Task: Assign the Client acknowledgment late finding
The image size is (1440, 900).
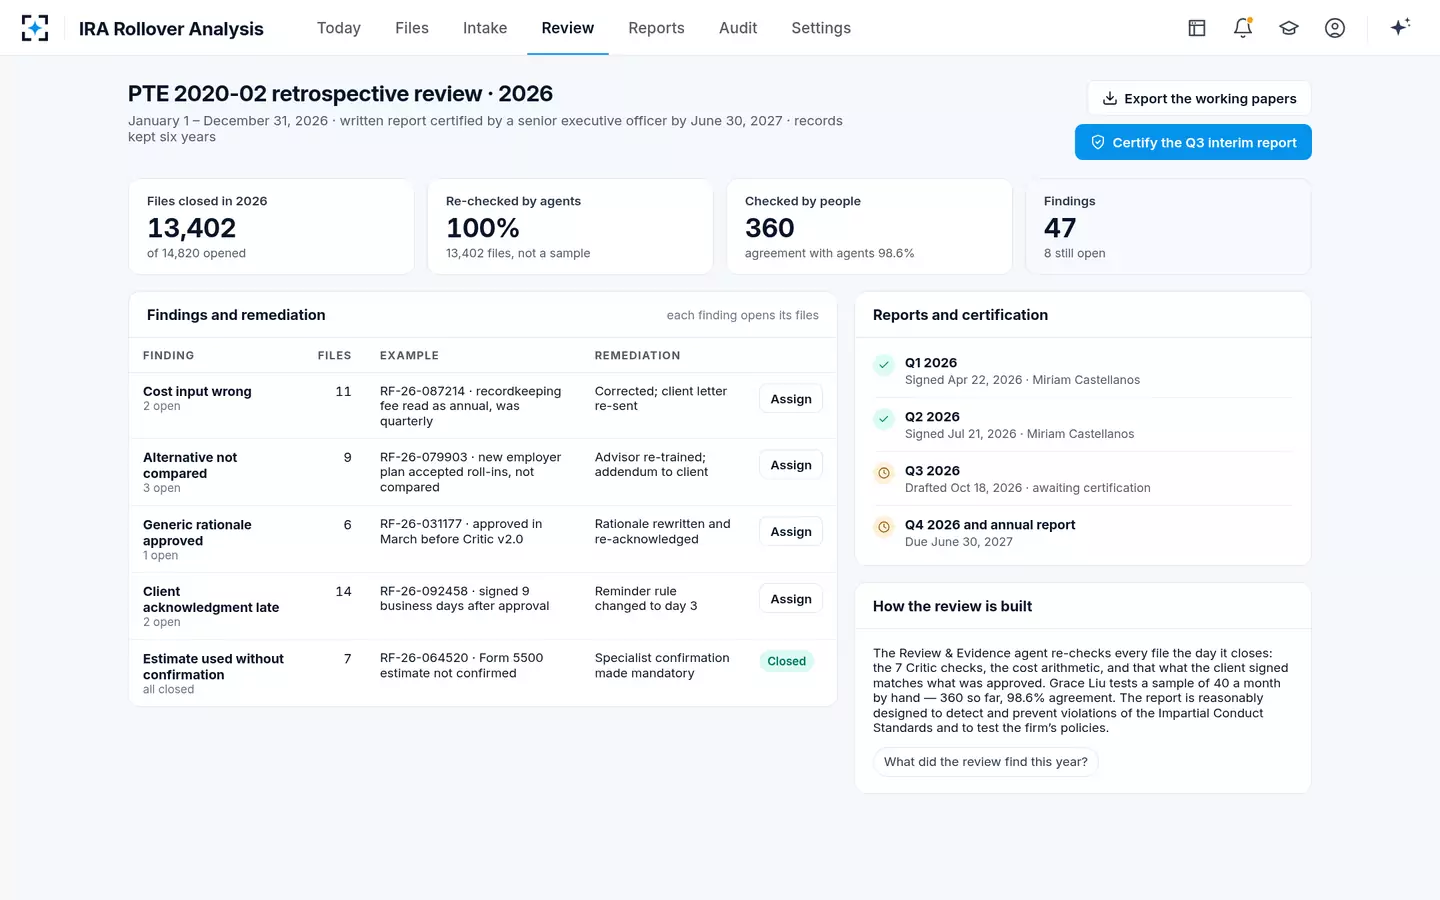Action: pos(791,599)
